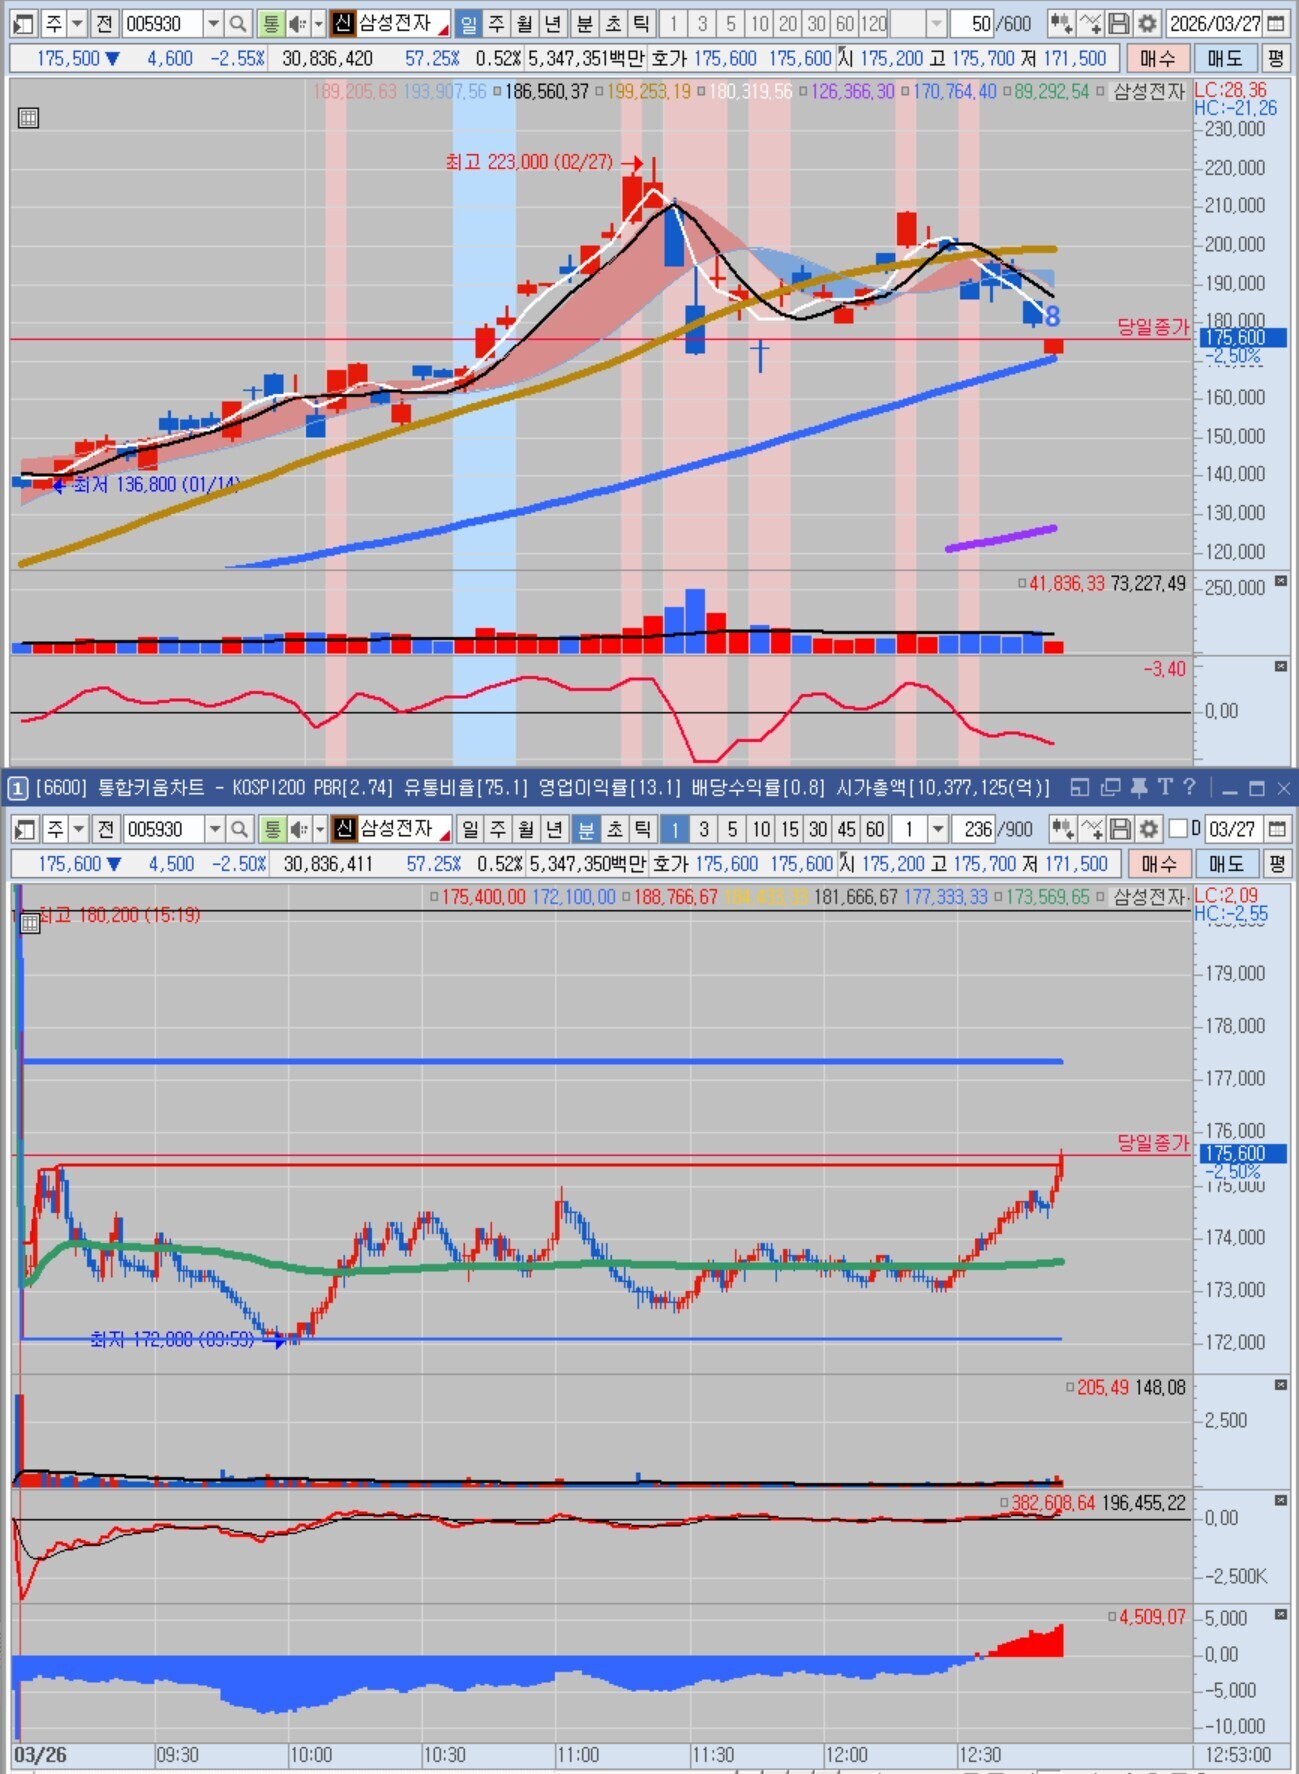Add indicator in bottom chart toolbar
This screenshot has height=1774, width=1299.
coord(1092,829)
